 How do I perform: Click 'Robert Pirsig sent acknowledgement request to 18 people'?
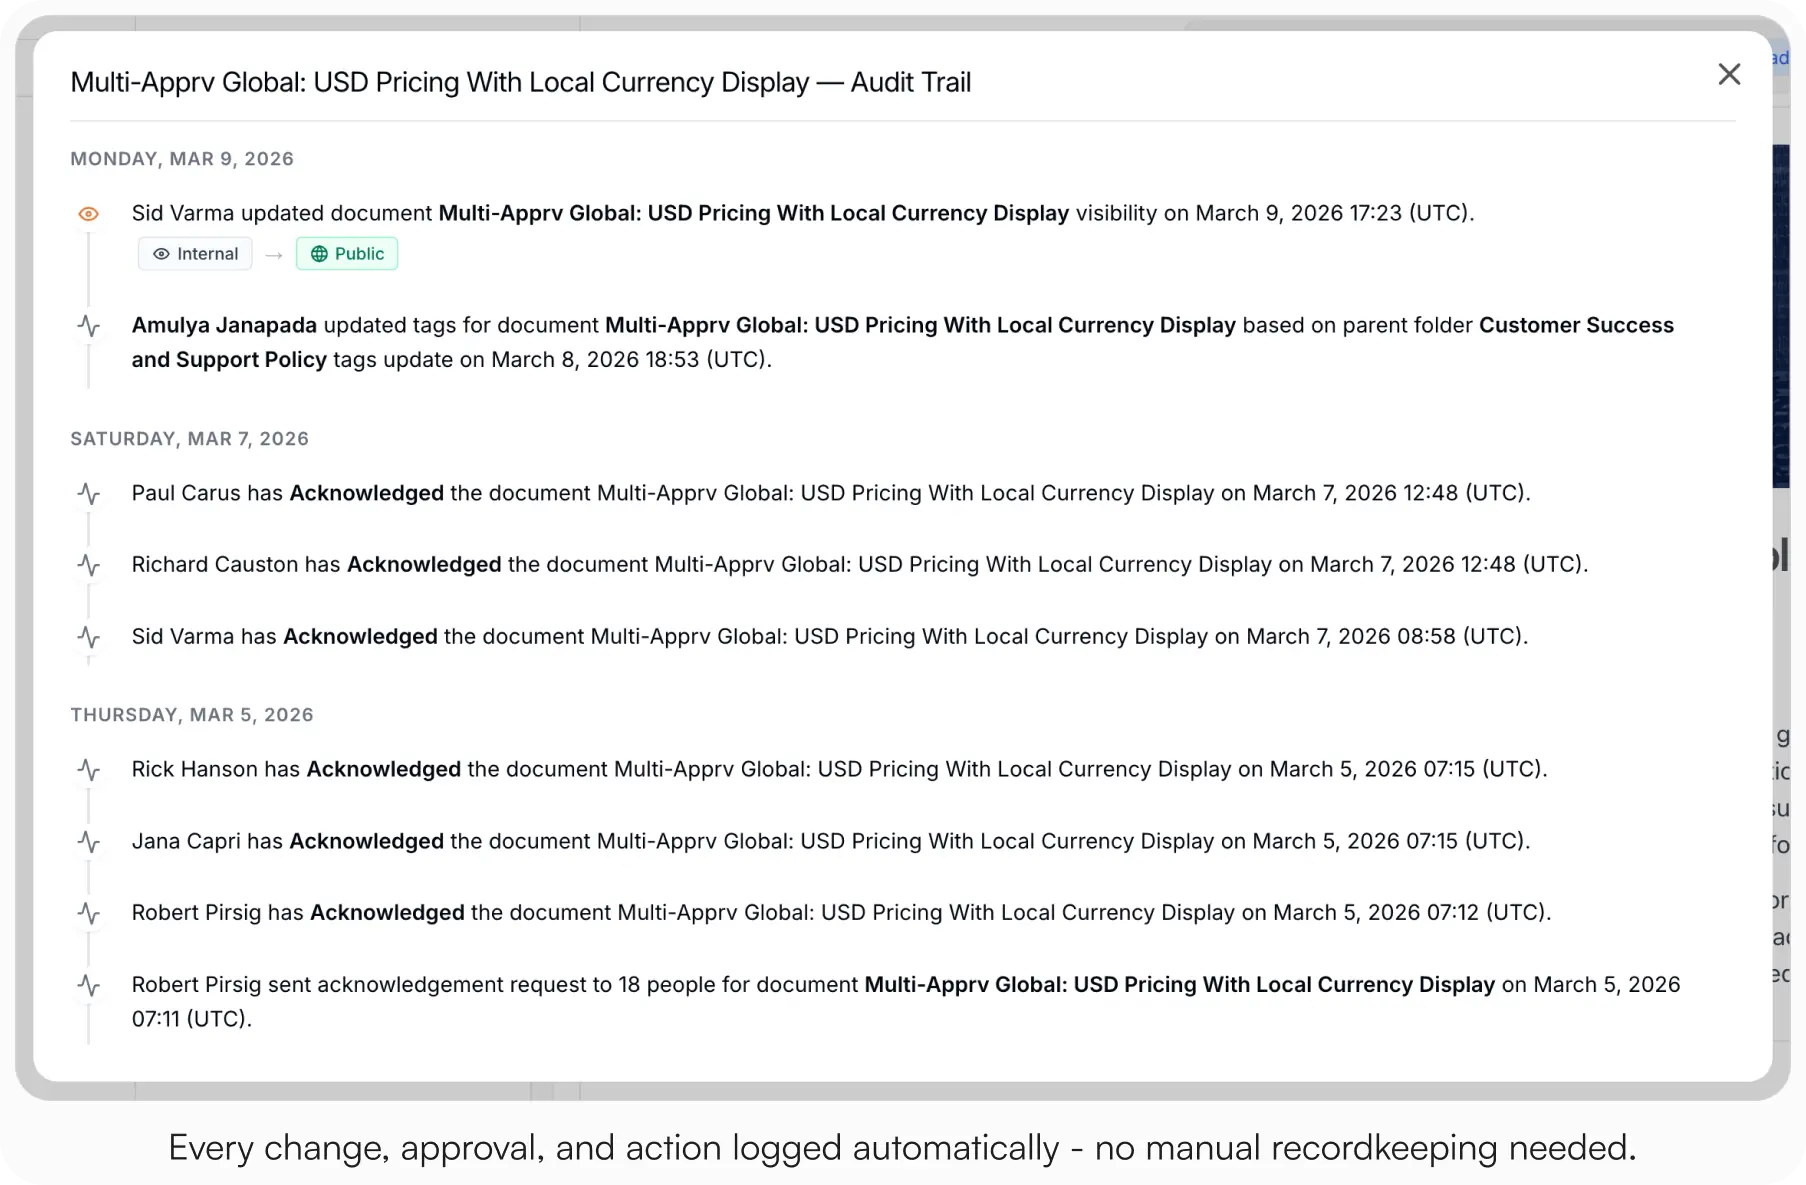[x=906, y=1001]
